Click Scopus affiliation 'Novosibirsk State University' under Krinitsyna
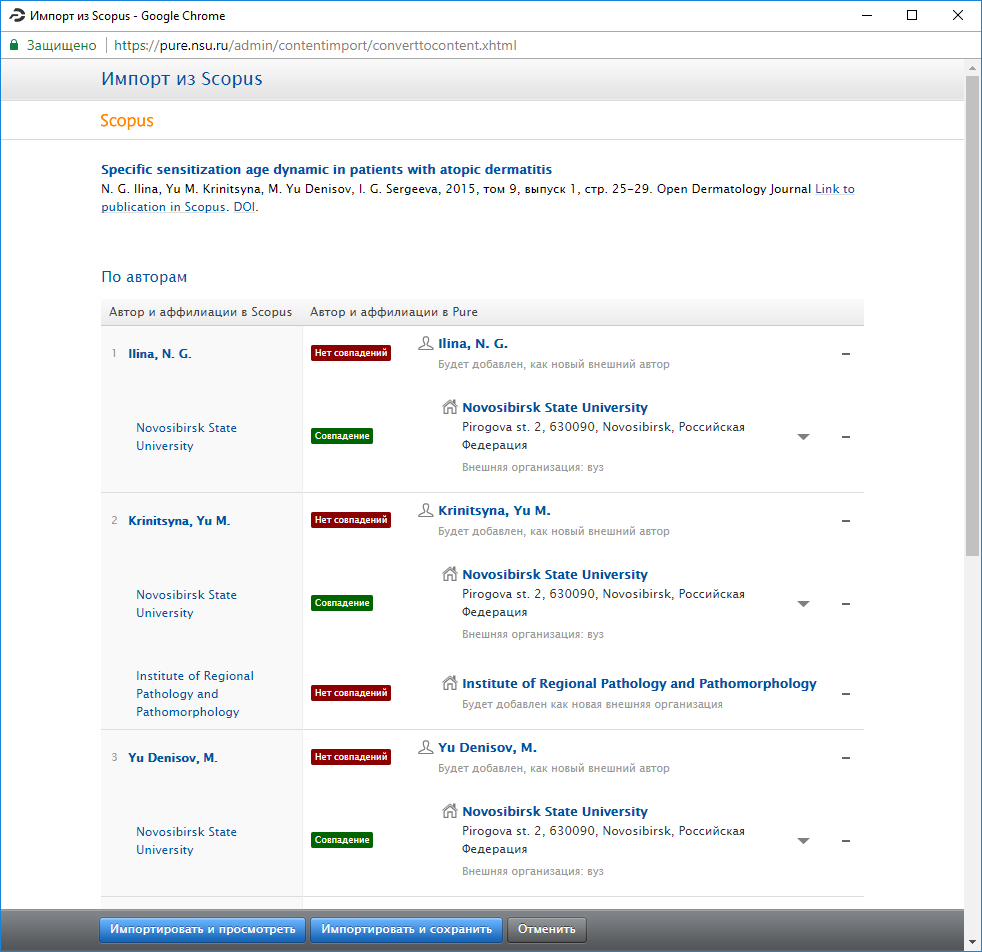 [187, 604]
